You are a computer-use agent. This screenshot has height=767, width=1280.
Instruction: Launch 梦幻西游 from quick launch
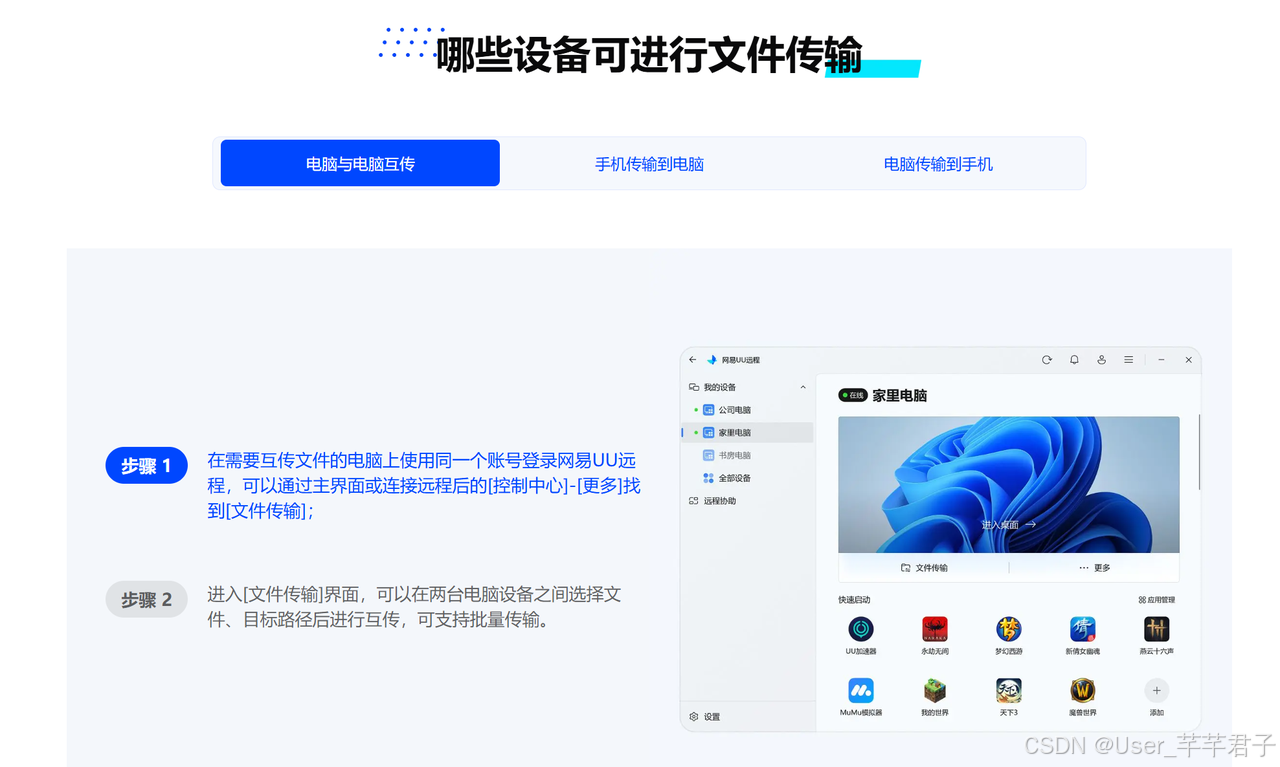[1008, 628]
